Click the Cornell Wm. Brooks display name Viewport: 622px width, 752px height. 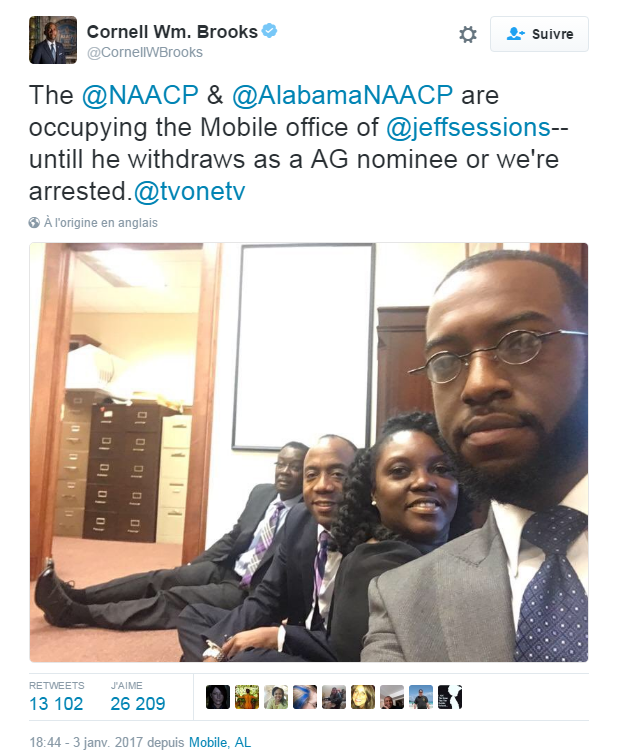click(x=173, y=32)
